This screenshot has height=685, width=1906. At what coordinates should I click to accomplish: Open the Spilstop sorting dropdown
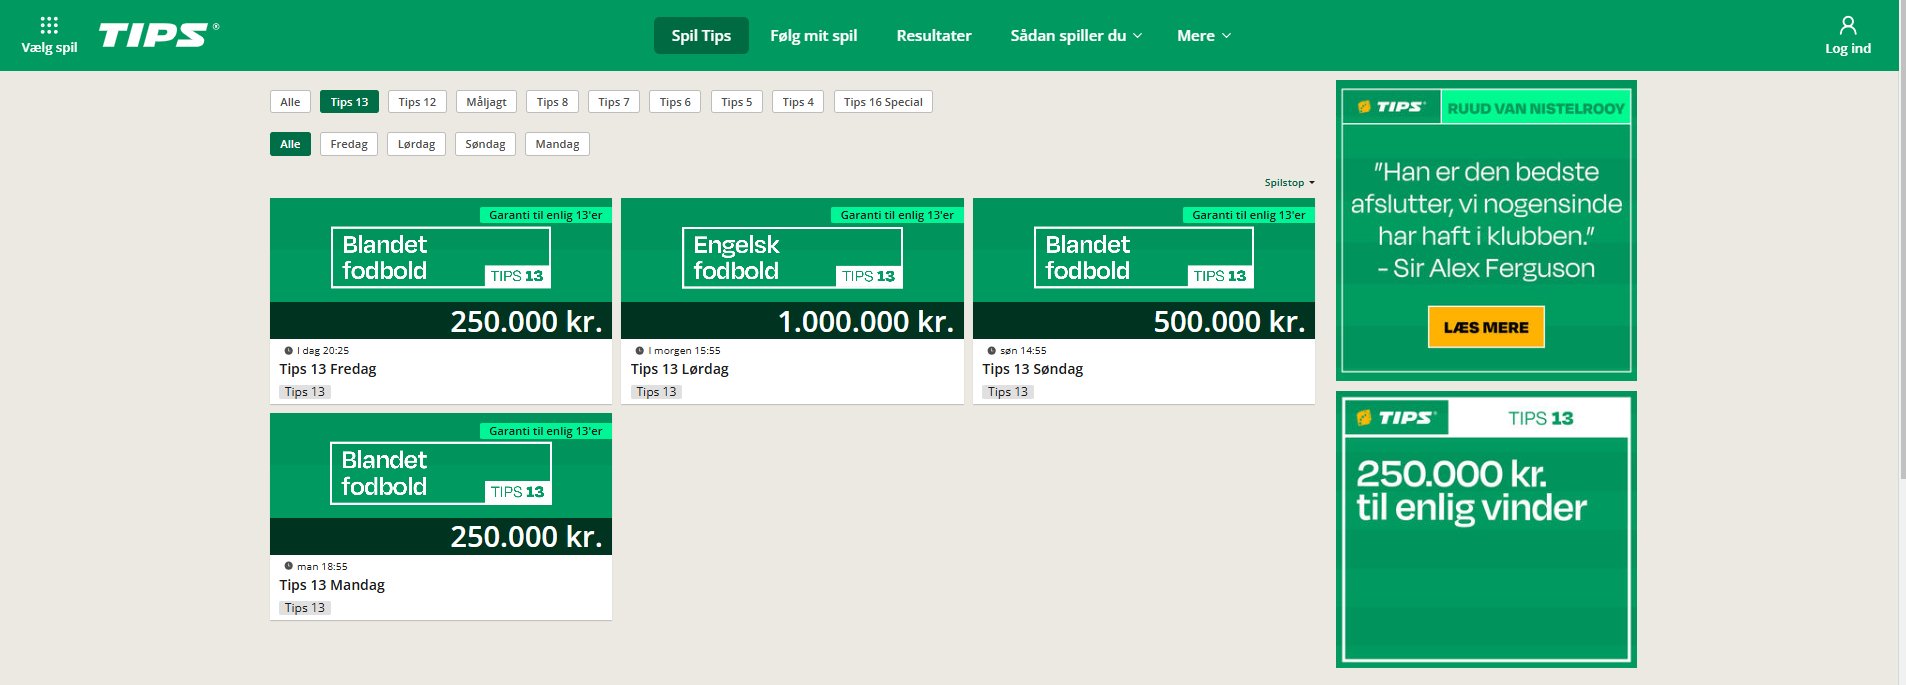point(1289,183)
